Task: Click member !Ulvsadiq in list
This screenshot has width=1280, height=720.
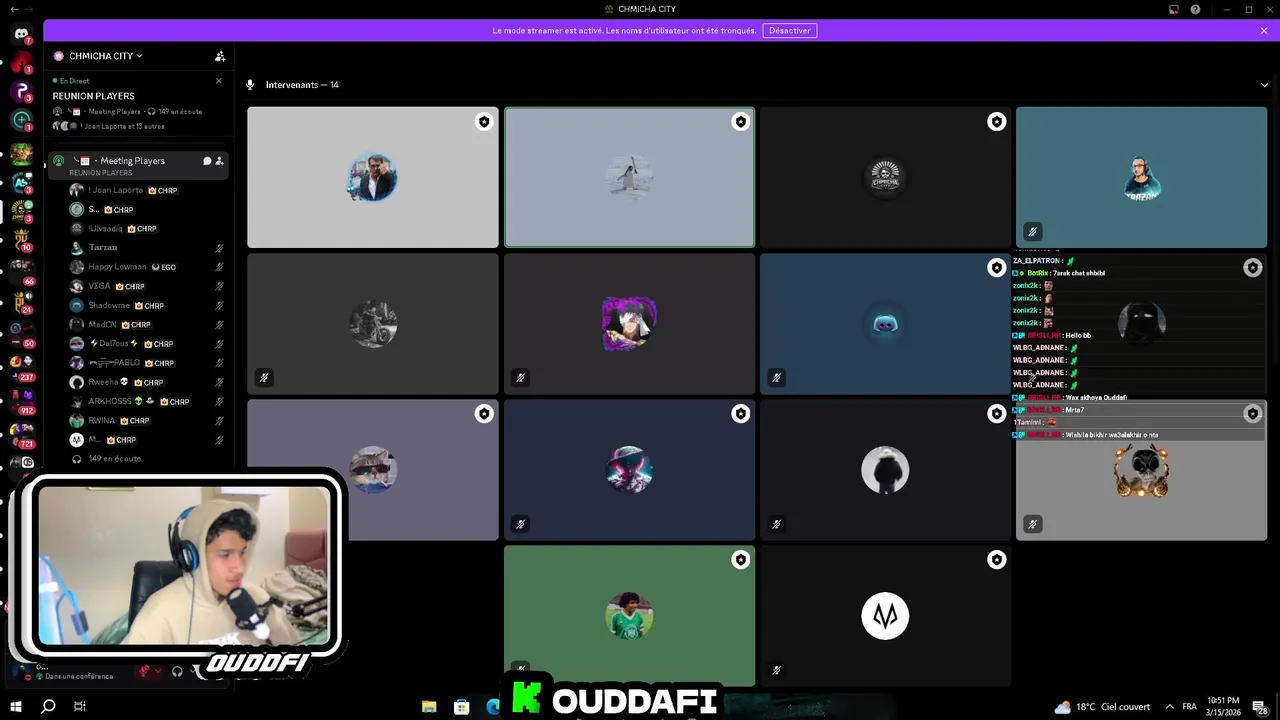Action: pos(138,229)
